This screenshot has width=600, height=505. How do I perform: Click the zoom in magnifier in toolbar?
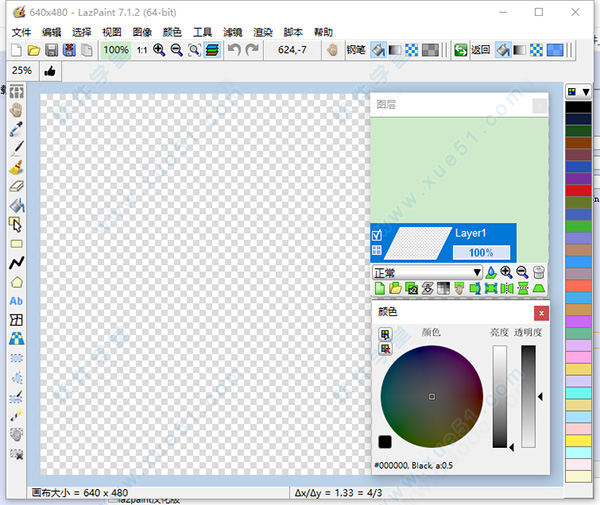click(159, 50)
